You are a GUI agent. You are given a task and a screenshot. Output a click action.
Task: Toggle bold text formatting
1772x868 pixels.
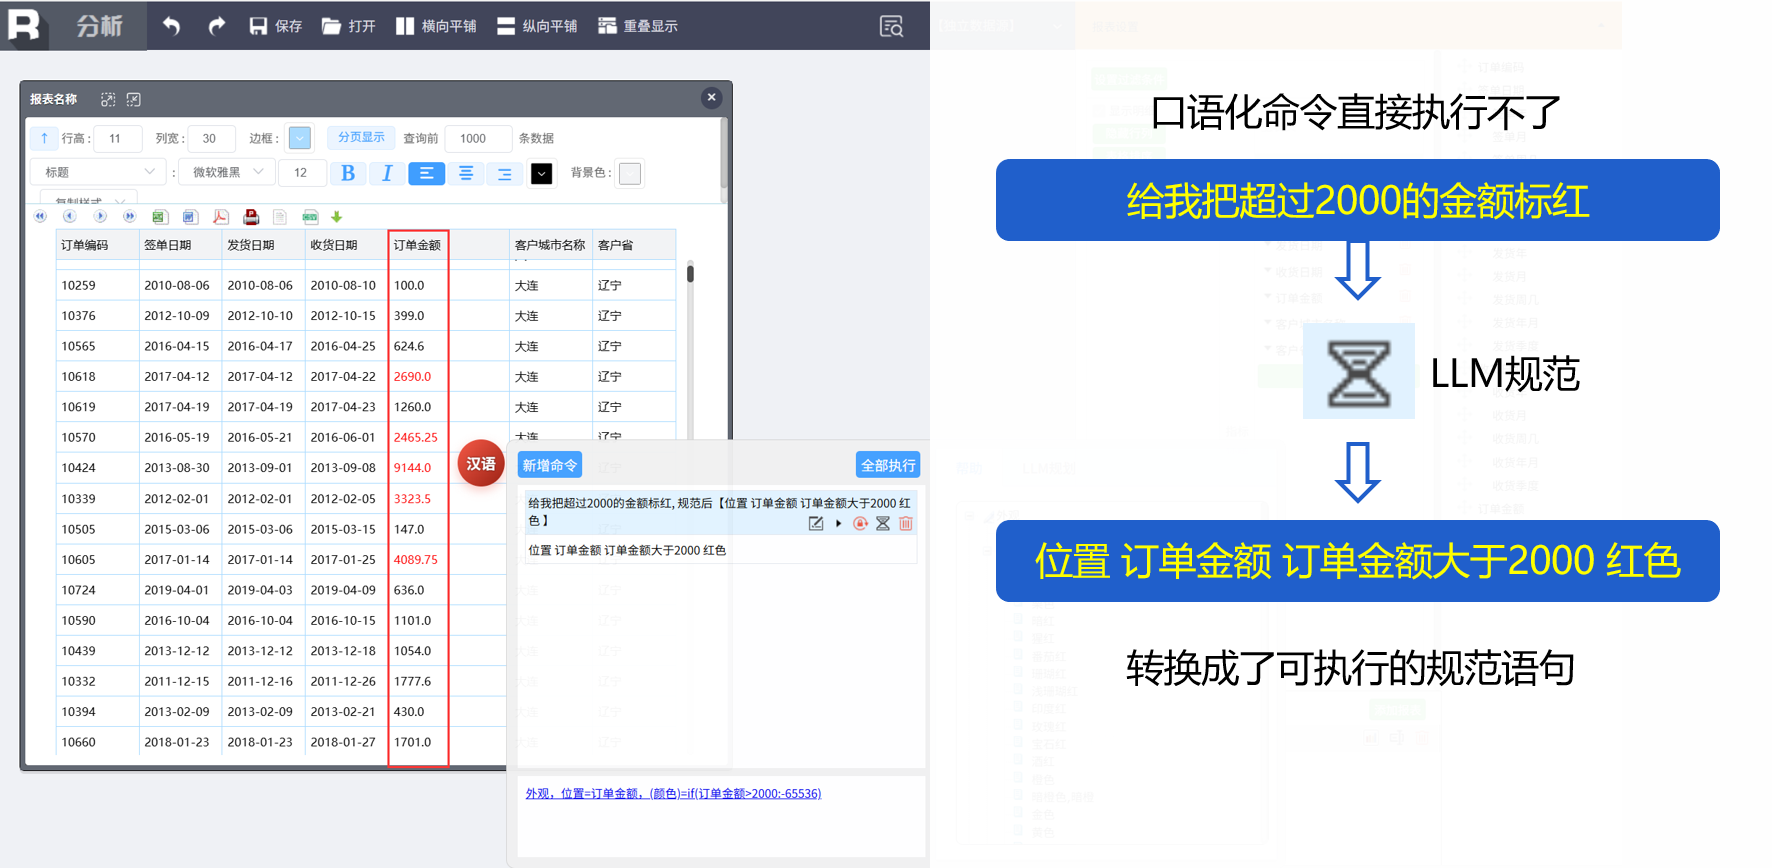348,173
